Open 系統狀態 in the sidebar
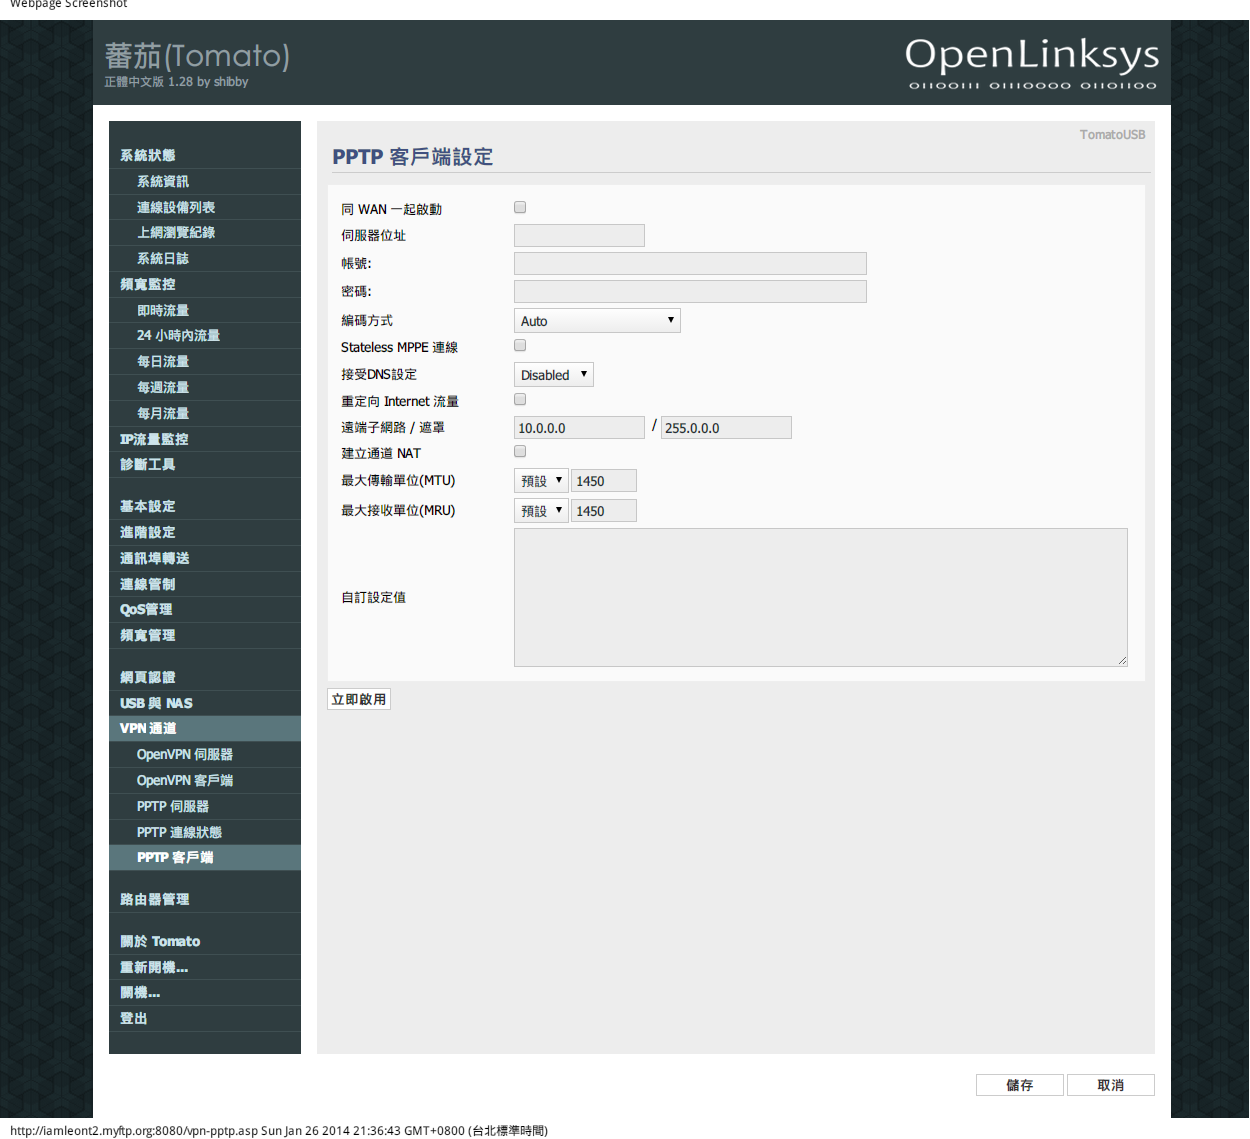This screenshot has height=1139, width=1250. tap(205, 156)
